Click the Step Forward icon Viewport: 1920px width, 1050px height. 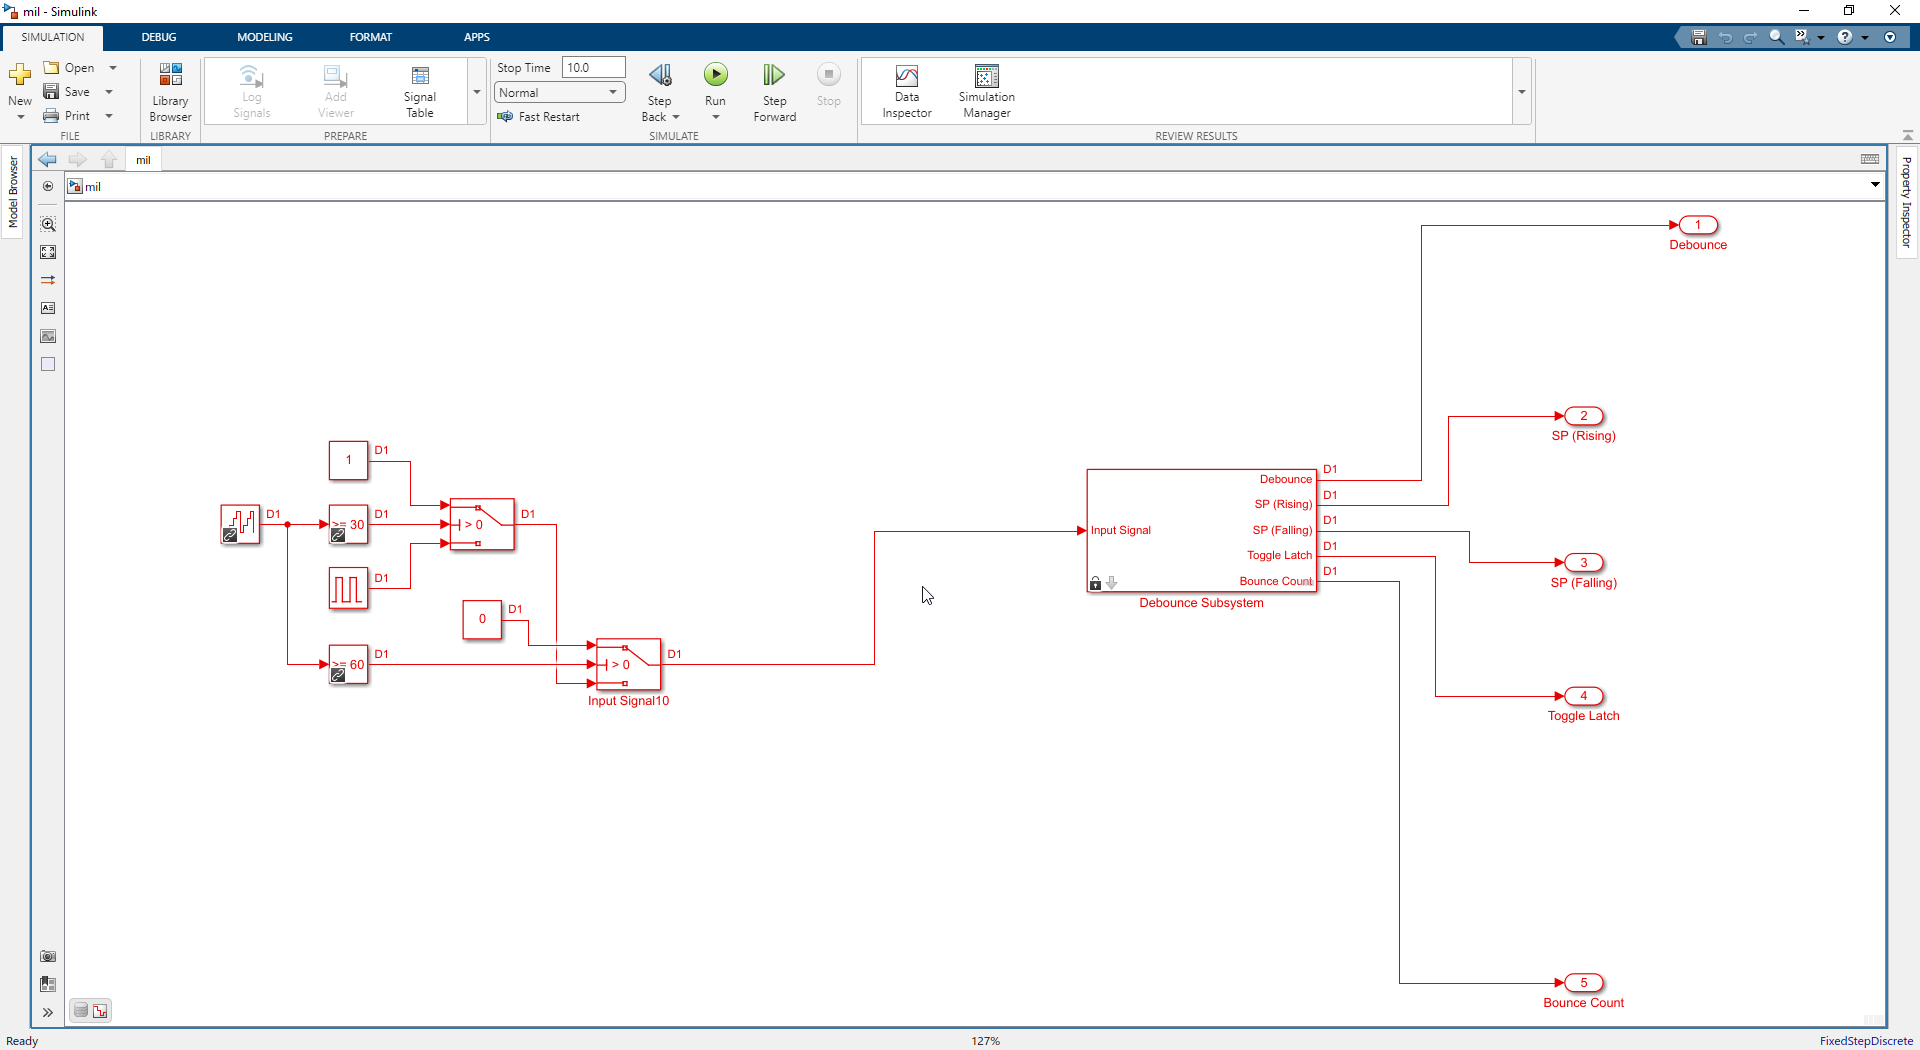tap(774, 75)
